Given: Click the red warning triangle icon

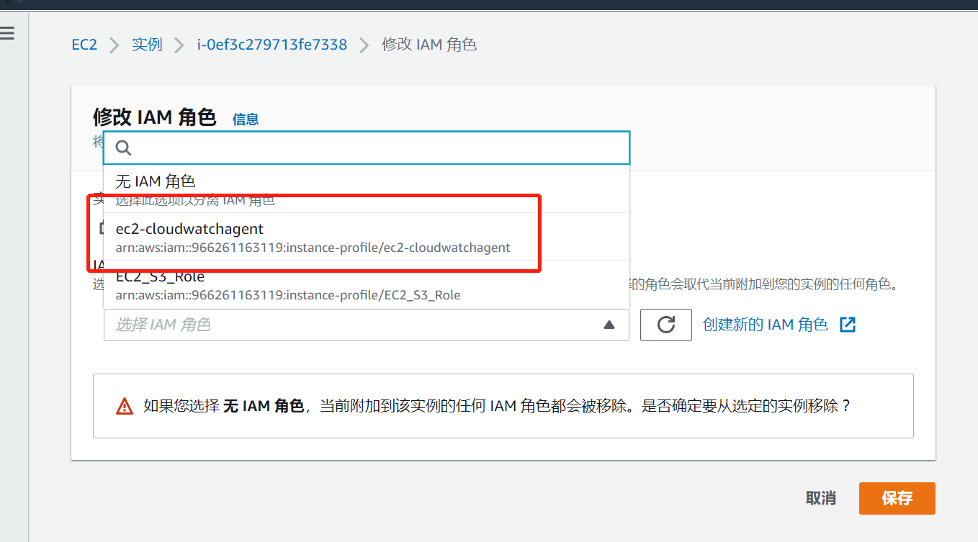Looking at the screenshot, I should coord(125,407).
